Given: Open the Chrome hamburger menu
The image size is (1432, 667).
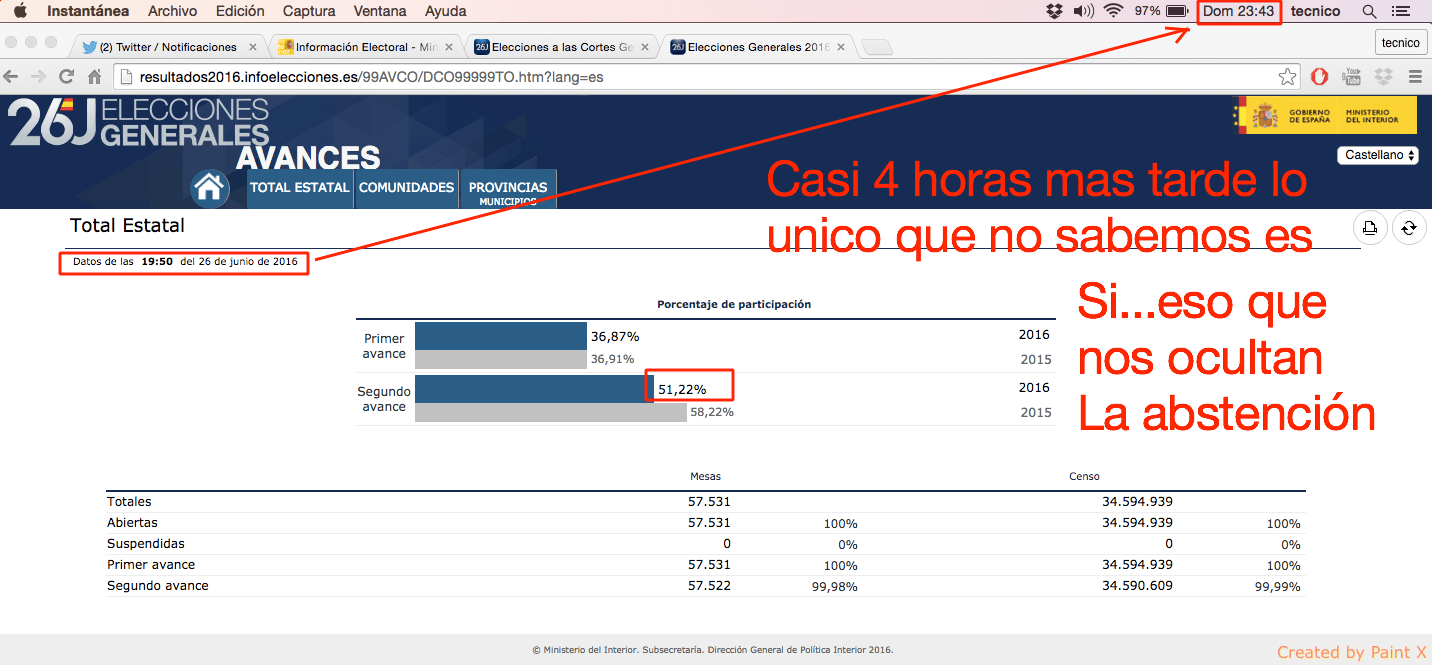Looking at the screenshot, I should [1415, 77].
